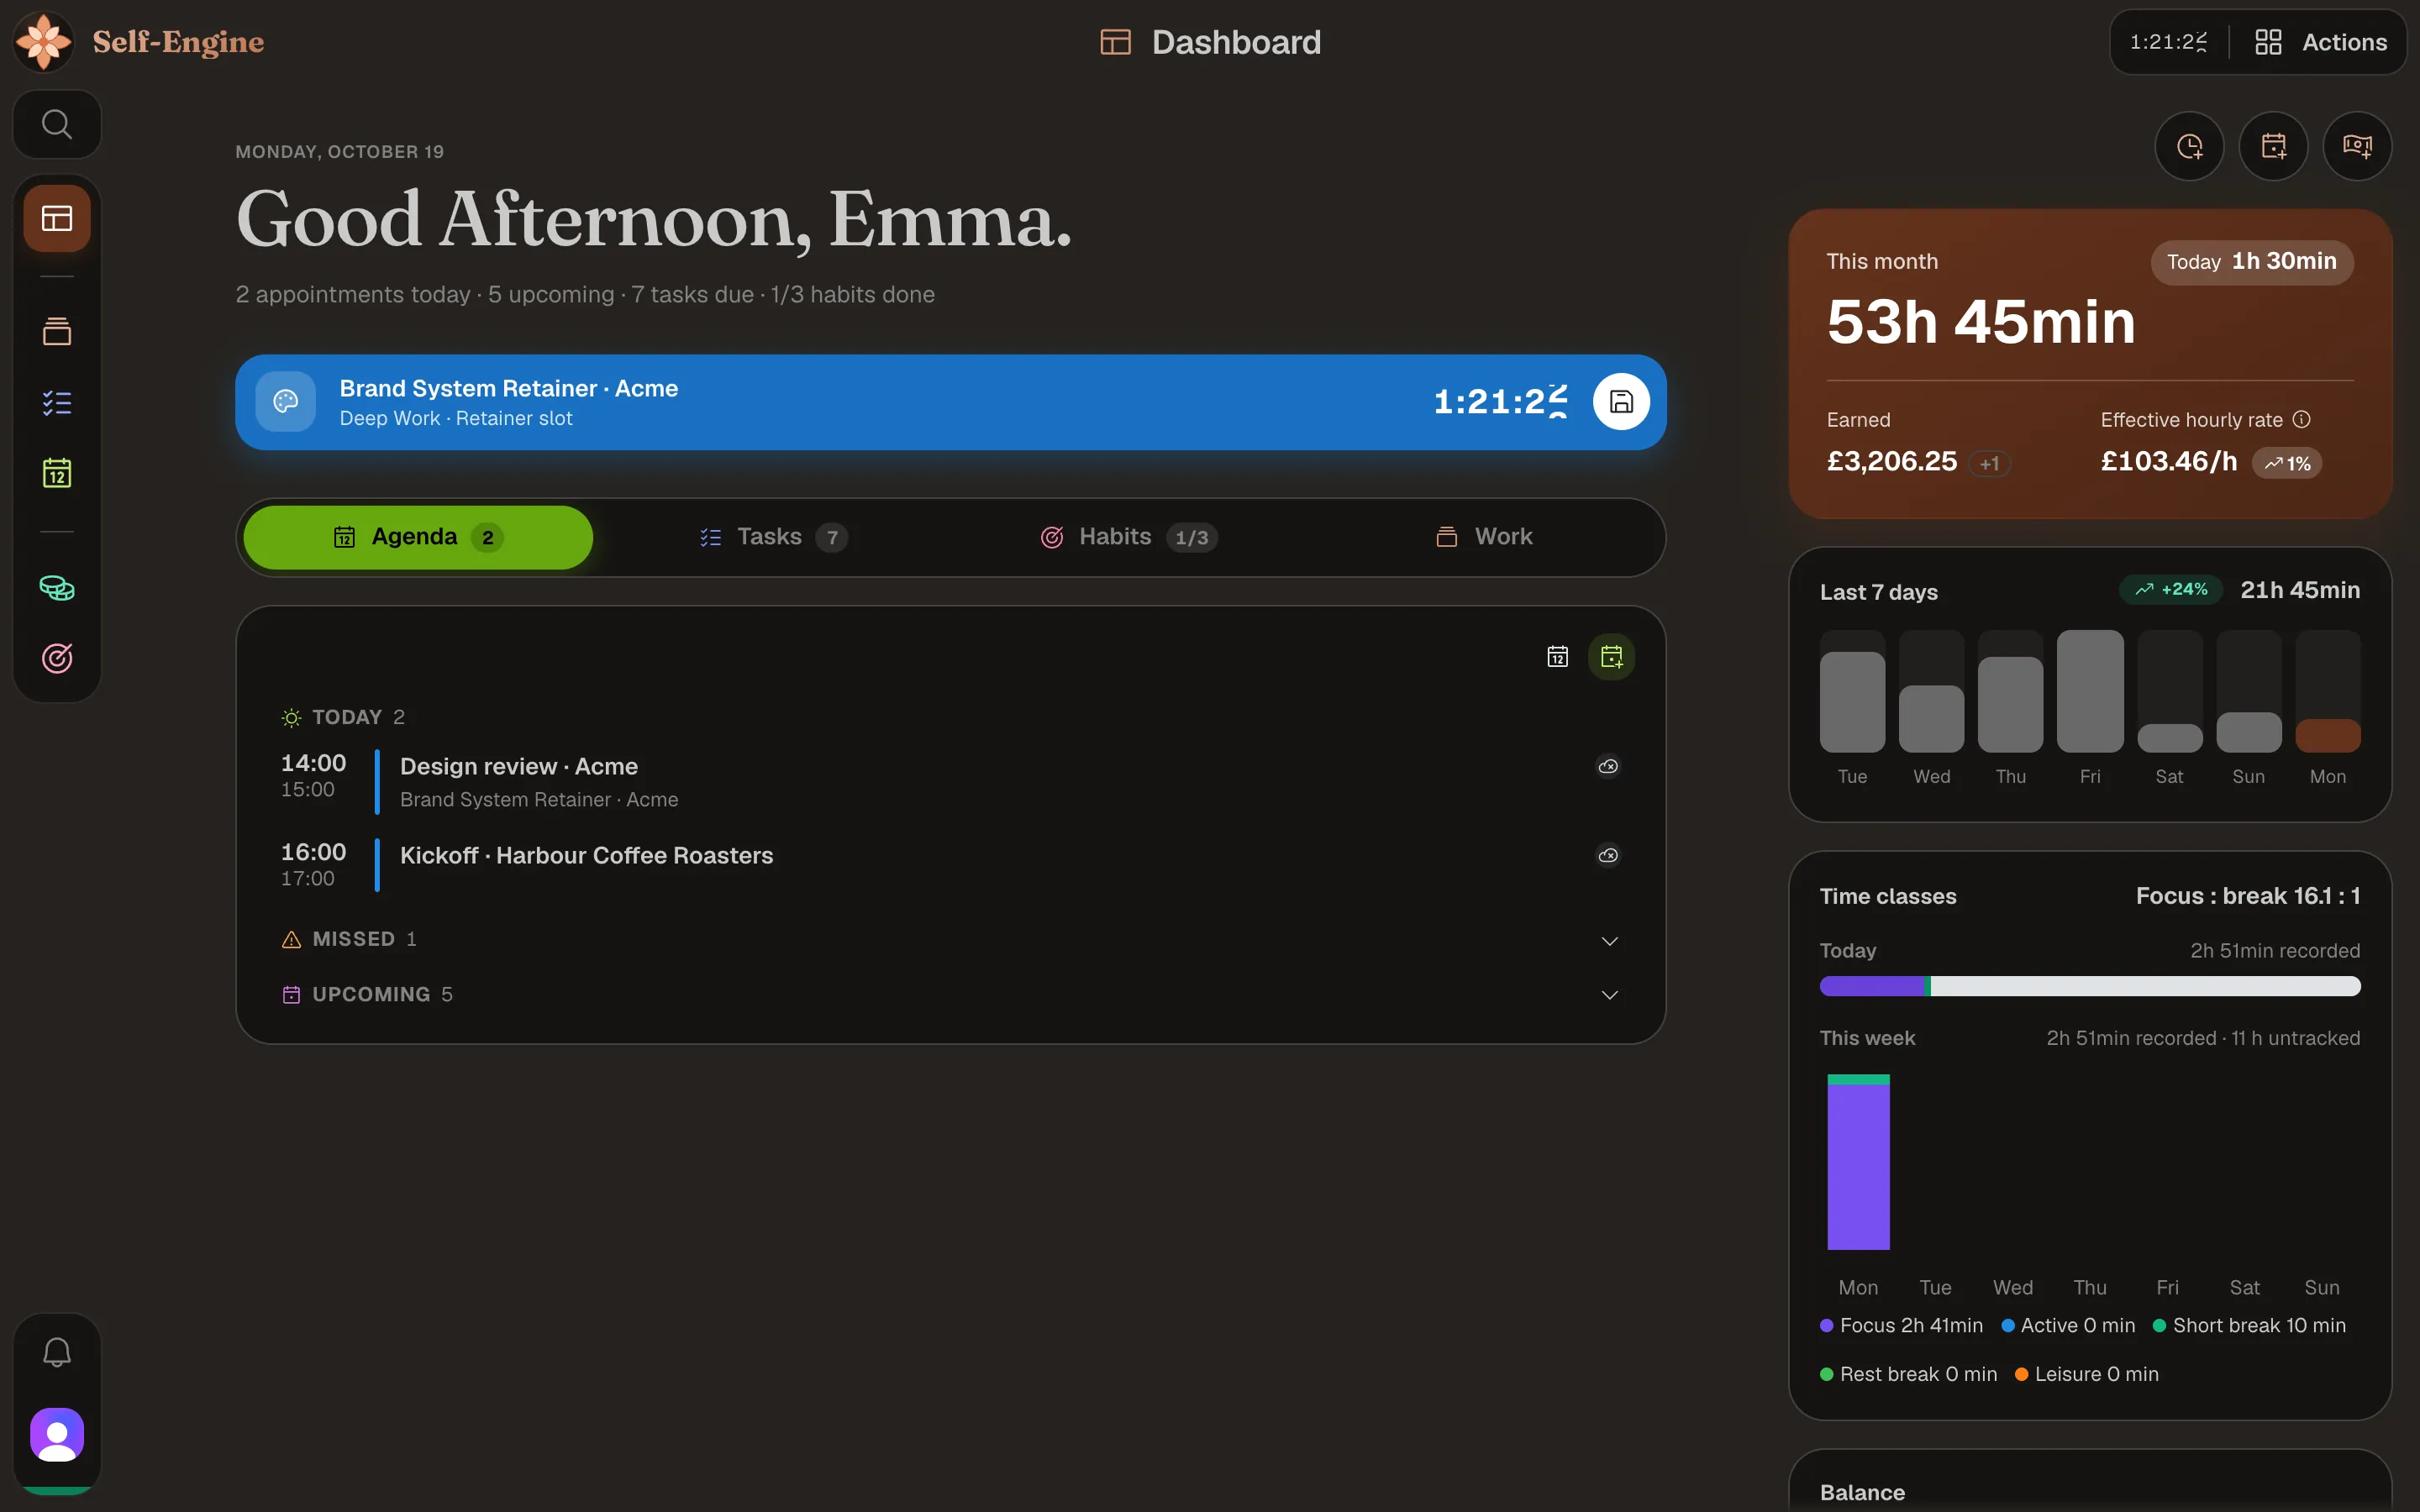Open the Calendar icon in sidebar
The height and width of the screenshot is (1512, 2420).
[x=57, y=473]
